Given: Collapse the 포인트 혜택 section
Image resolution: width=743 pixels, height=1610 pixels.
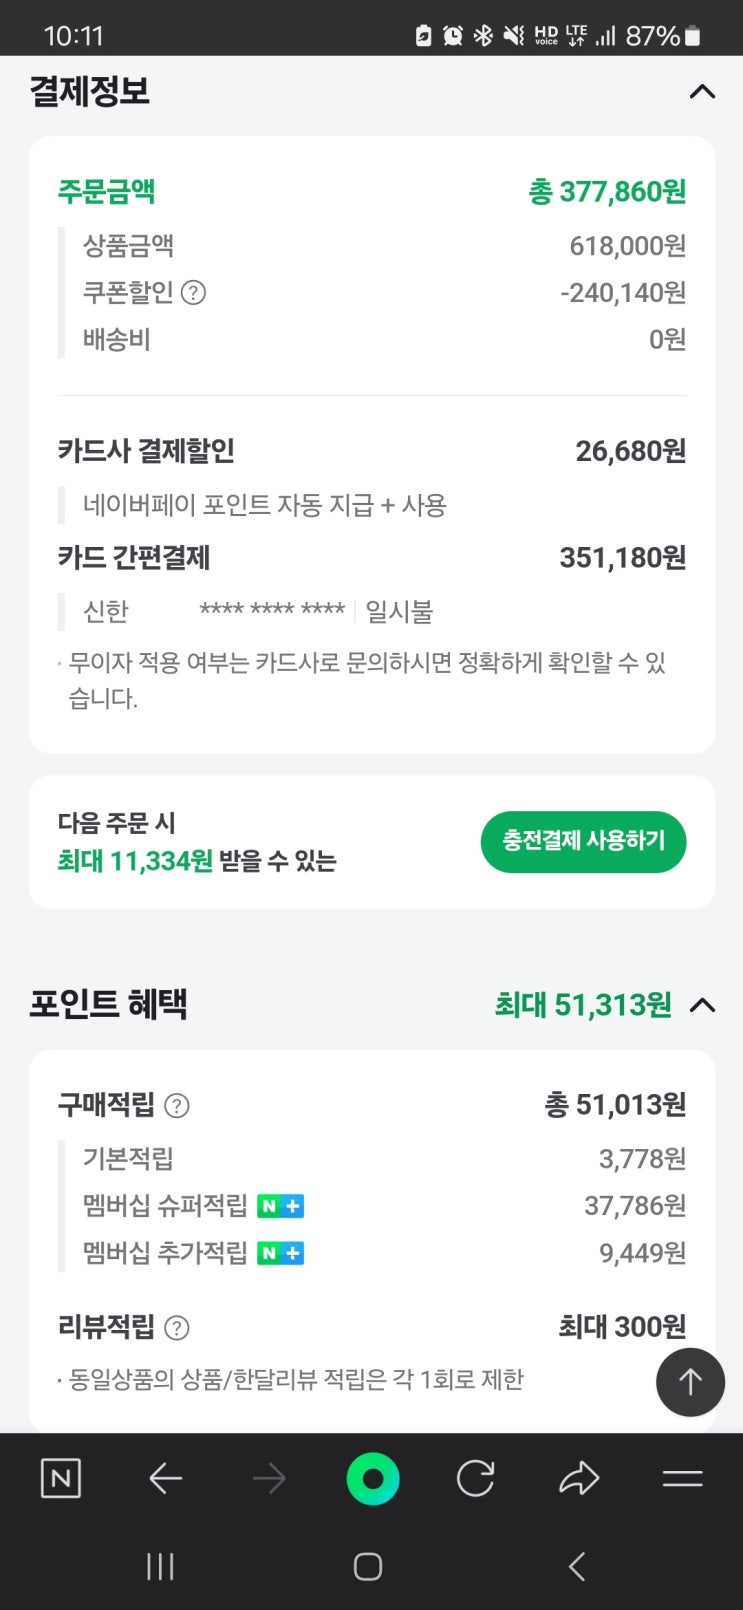Looking at the screenshot, I should 702,1005.
